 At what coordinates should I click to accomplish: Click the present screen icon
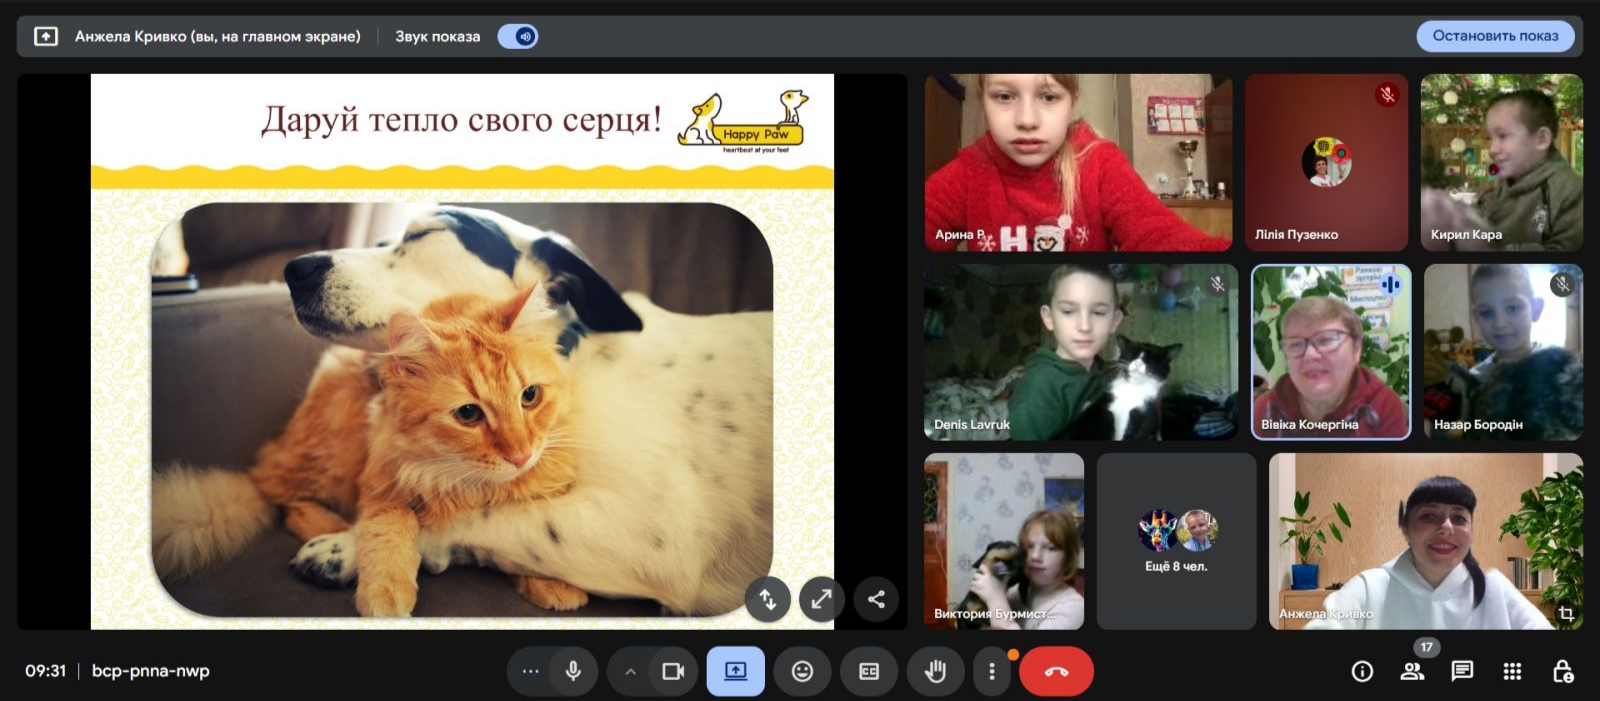point(735,671)
